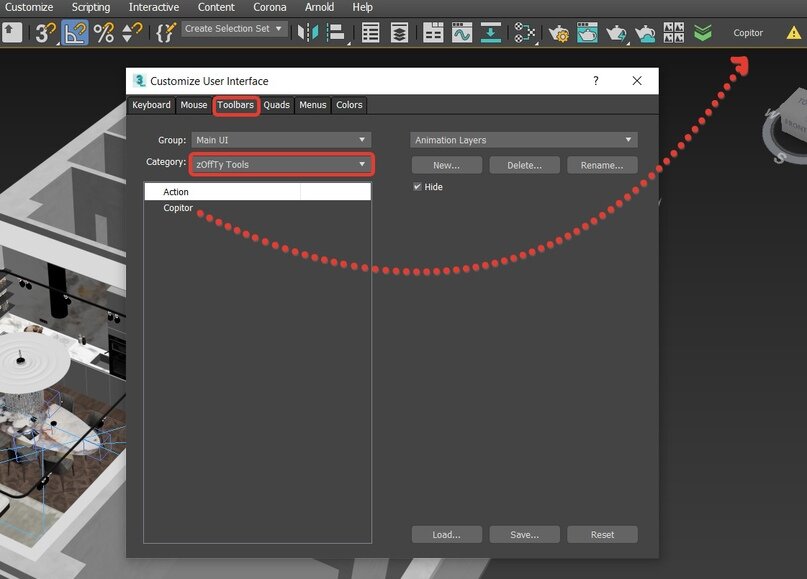Click the Action column header

point(222,192)
